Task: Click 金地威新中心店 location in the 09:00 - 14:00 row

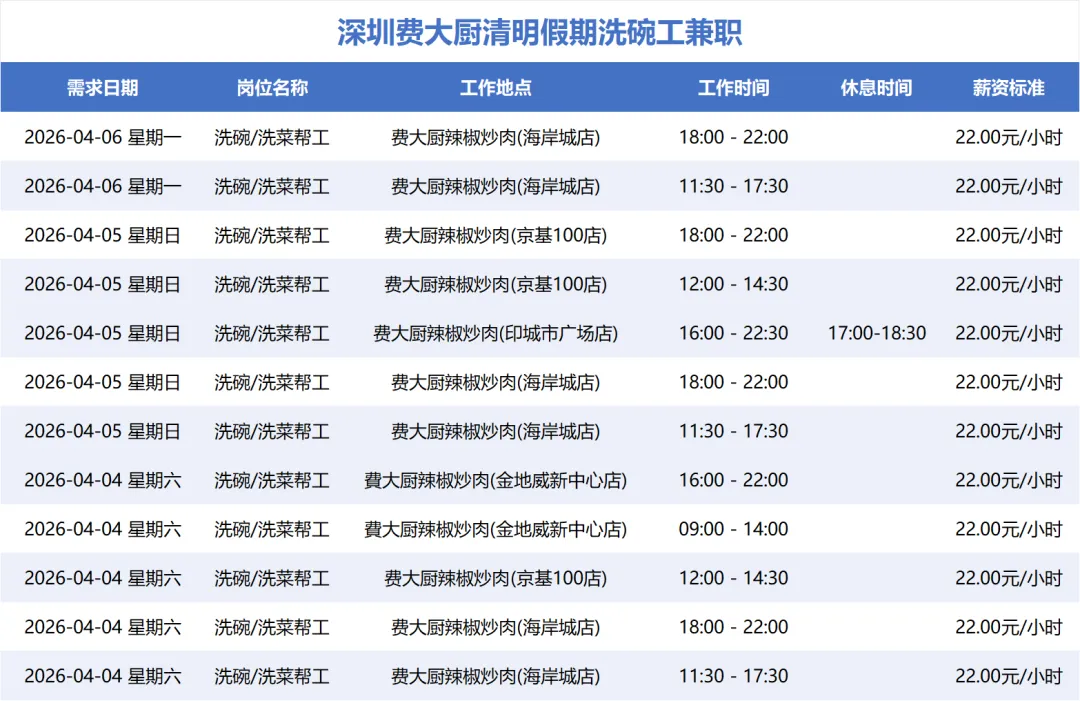Action: pos(496,529)
